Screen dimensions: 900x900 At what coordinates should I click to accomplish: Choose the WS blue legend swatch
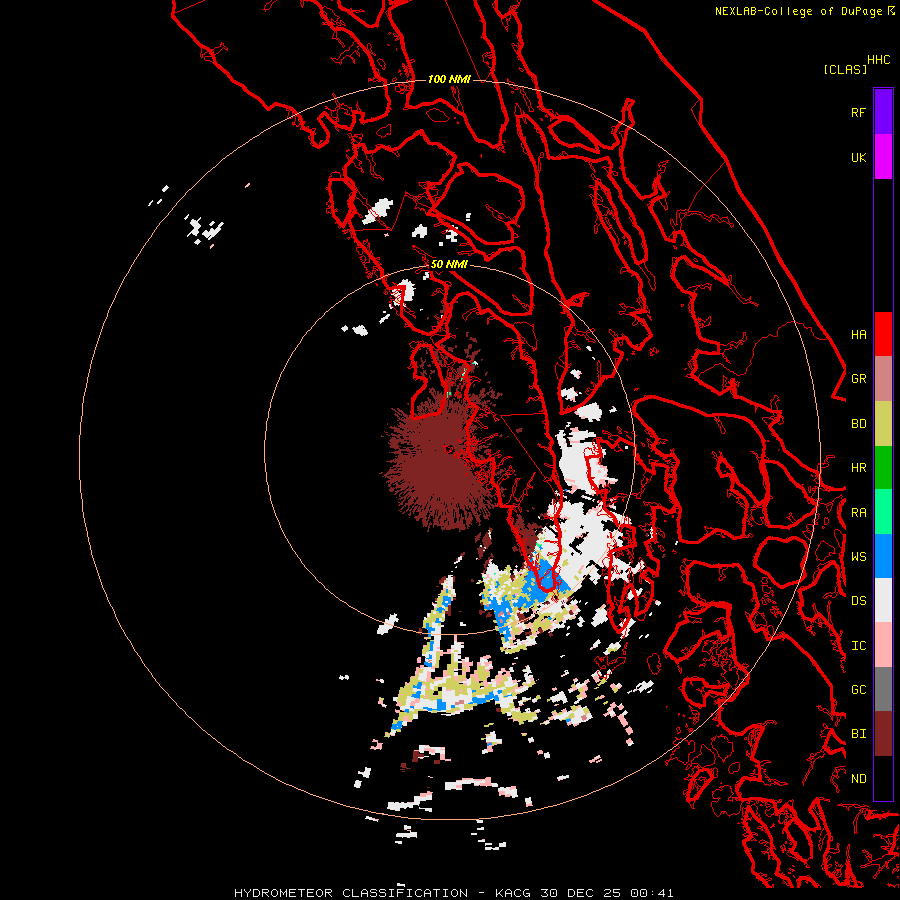(x=883, y=556)
